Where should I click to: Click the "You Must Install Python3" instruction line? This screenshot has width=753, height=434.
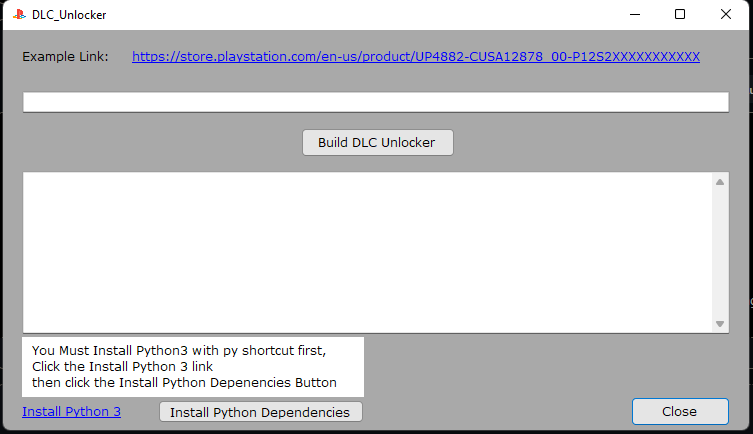pos(179,350)
